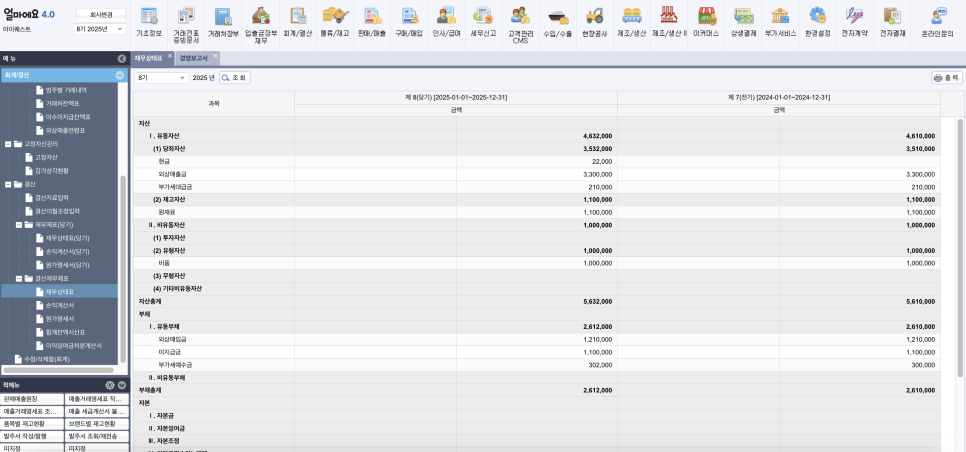Select 감가상각현황 in the menu tree
Screen dimensions: 966x452
(52, 171)
